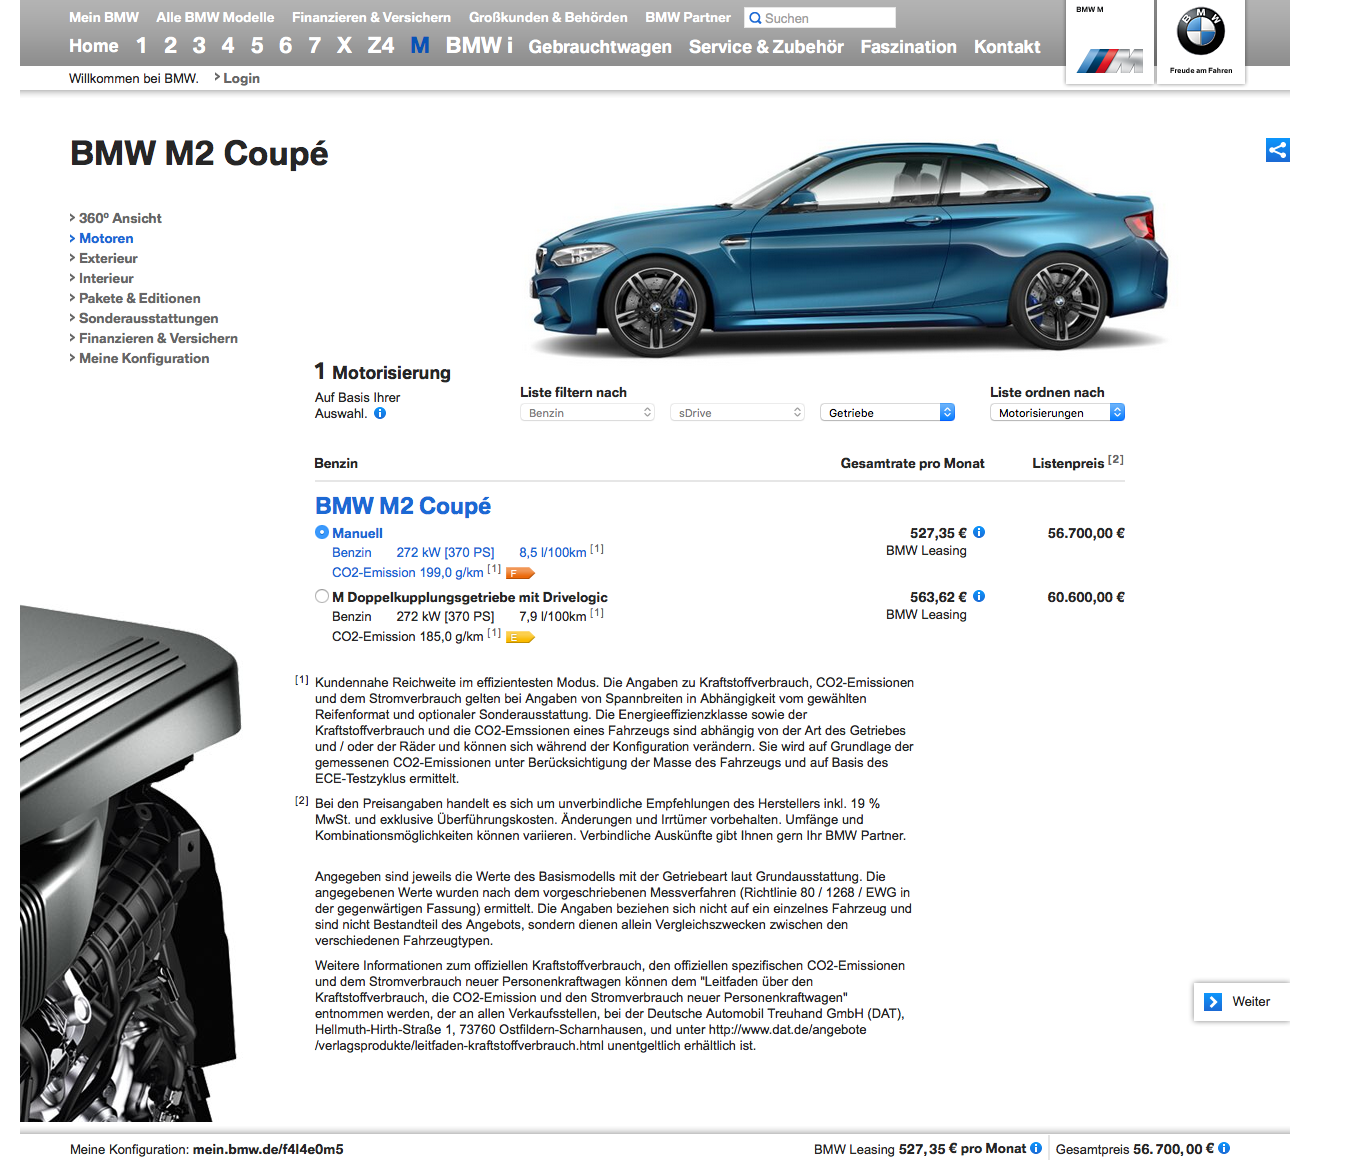This screenshot has height=1164, width=1357.
Task: Open Großkunden & Behörden menu
Action: (548, 17)
